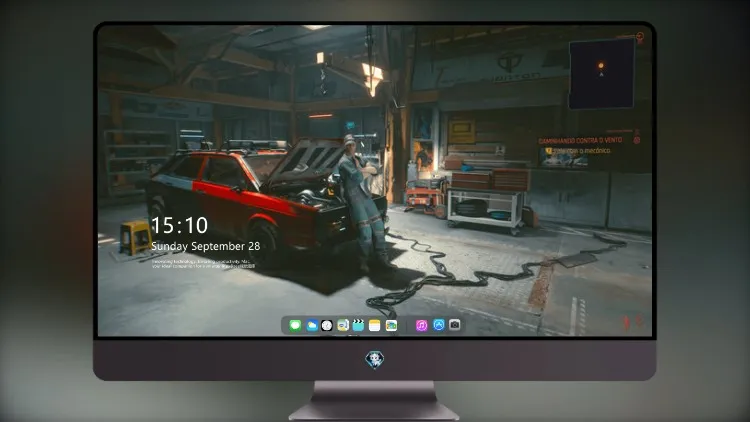
Task: Open the yellow Notes app in the dock
Action: click(375, 325)
